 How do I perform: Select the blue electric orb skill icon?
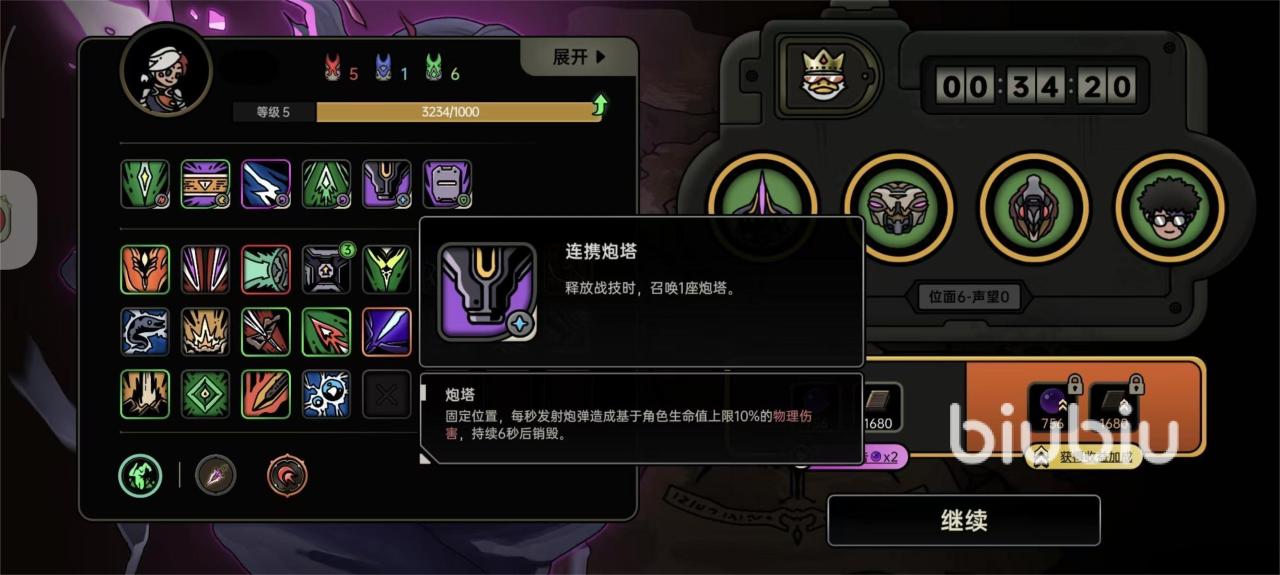(x=326, y=394)
